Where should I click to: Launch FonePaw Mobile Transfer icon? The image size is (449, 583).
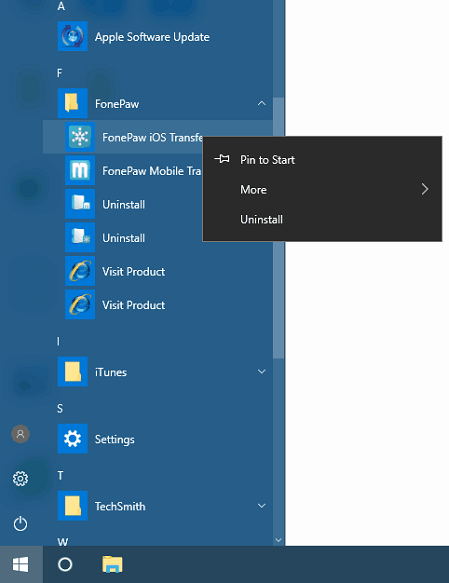click(80, 170)
